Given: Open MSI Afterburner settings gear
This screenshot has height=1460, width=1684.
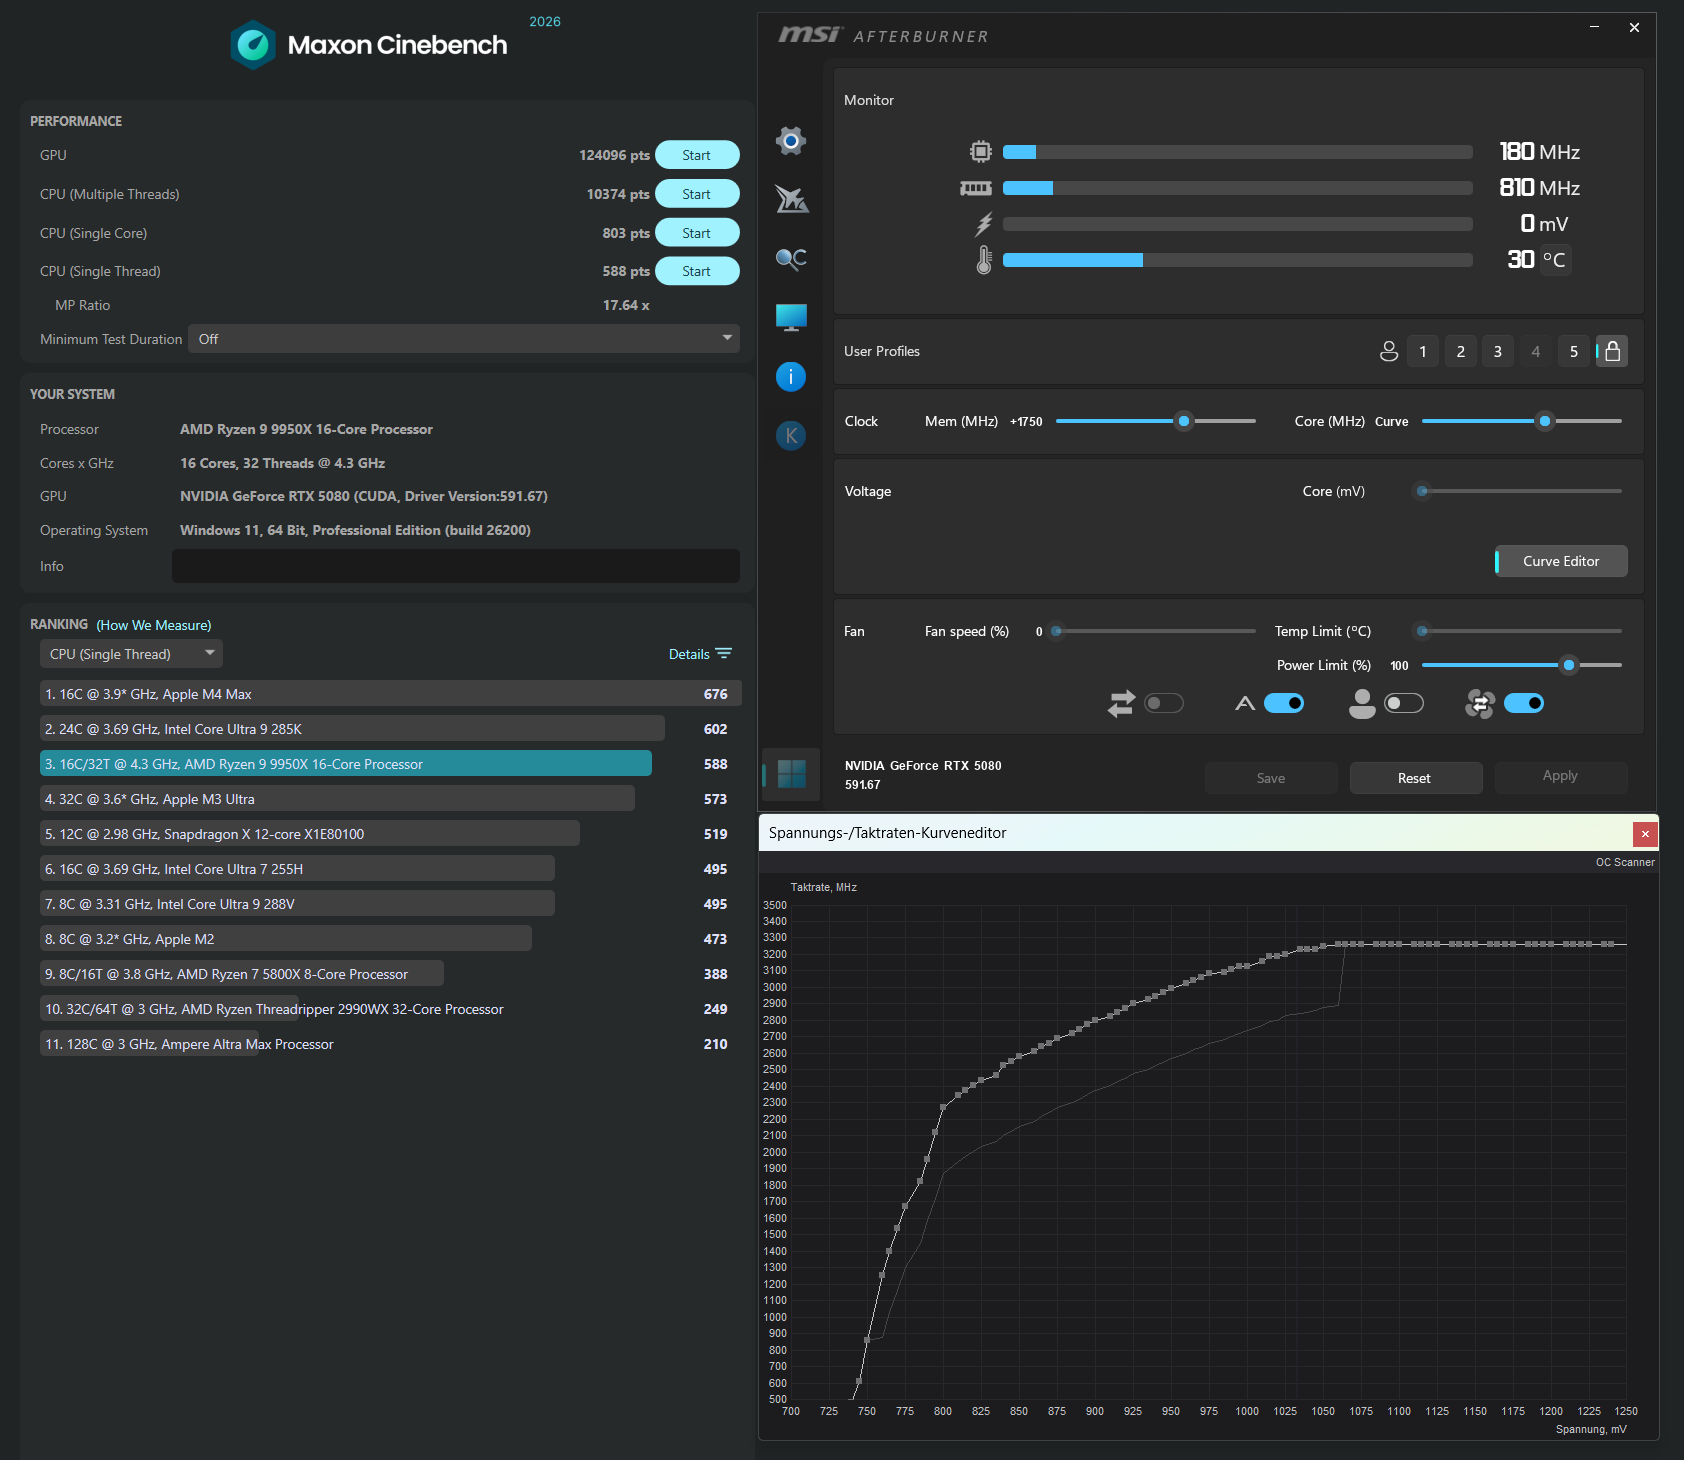Looking at the screenshot, I should tap(791, 141).
